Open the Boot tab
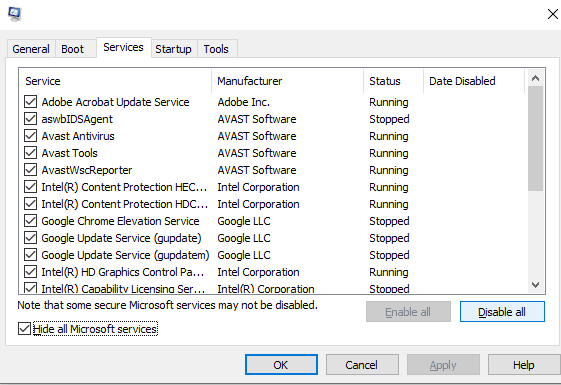 [x=72, y=49]
